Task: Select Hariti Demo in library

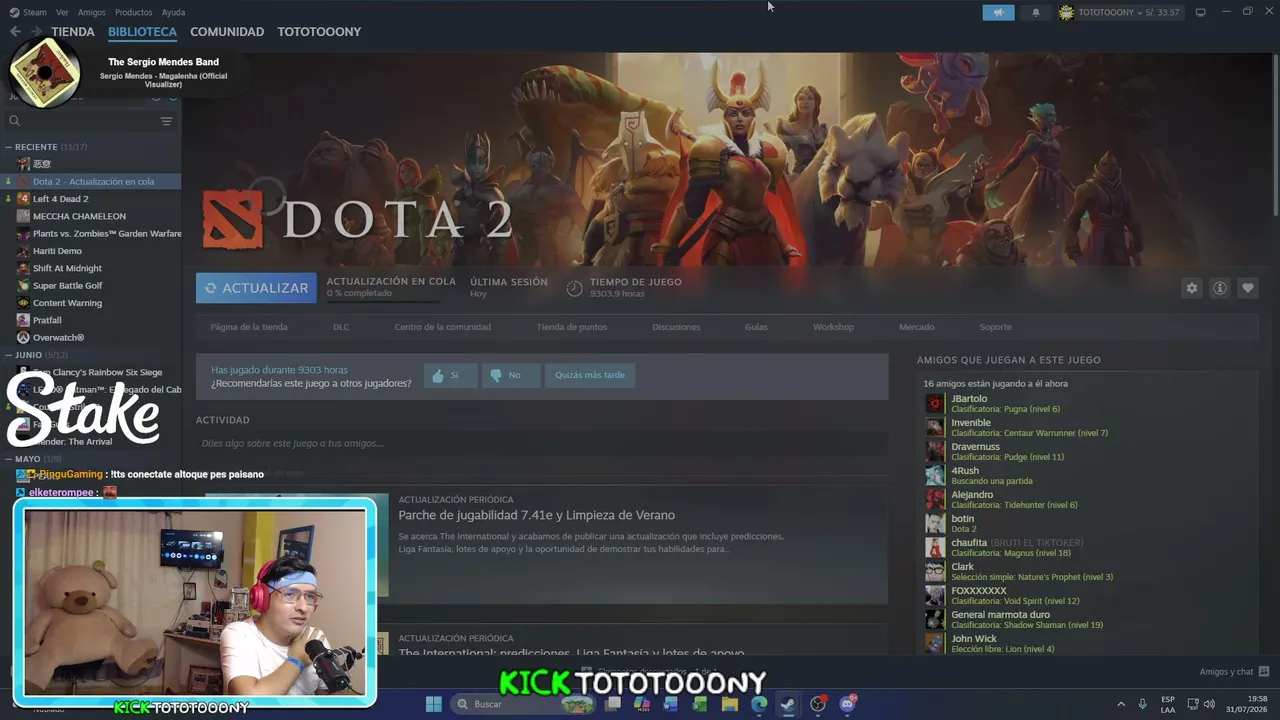Action: (93, 251)
